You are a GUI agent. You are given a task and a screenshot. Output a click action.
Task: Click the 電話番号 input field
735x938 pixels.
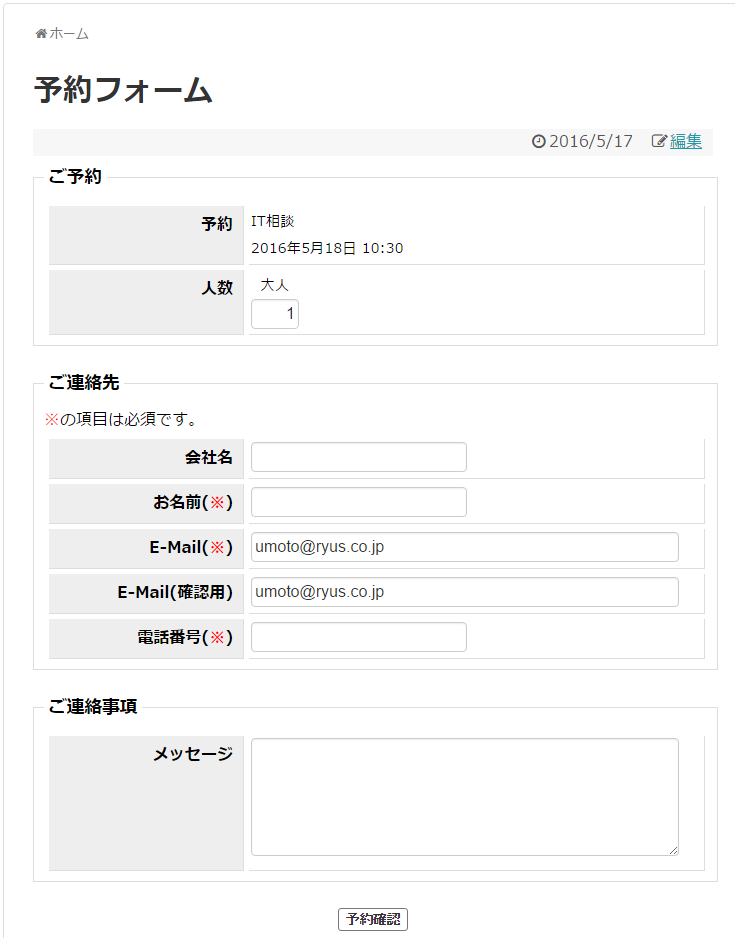358,637
